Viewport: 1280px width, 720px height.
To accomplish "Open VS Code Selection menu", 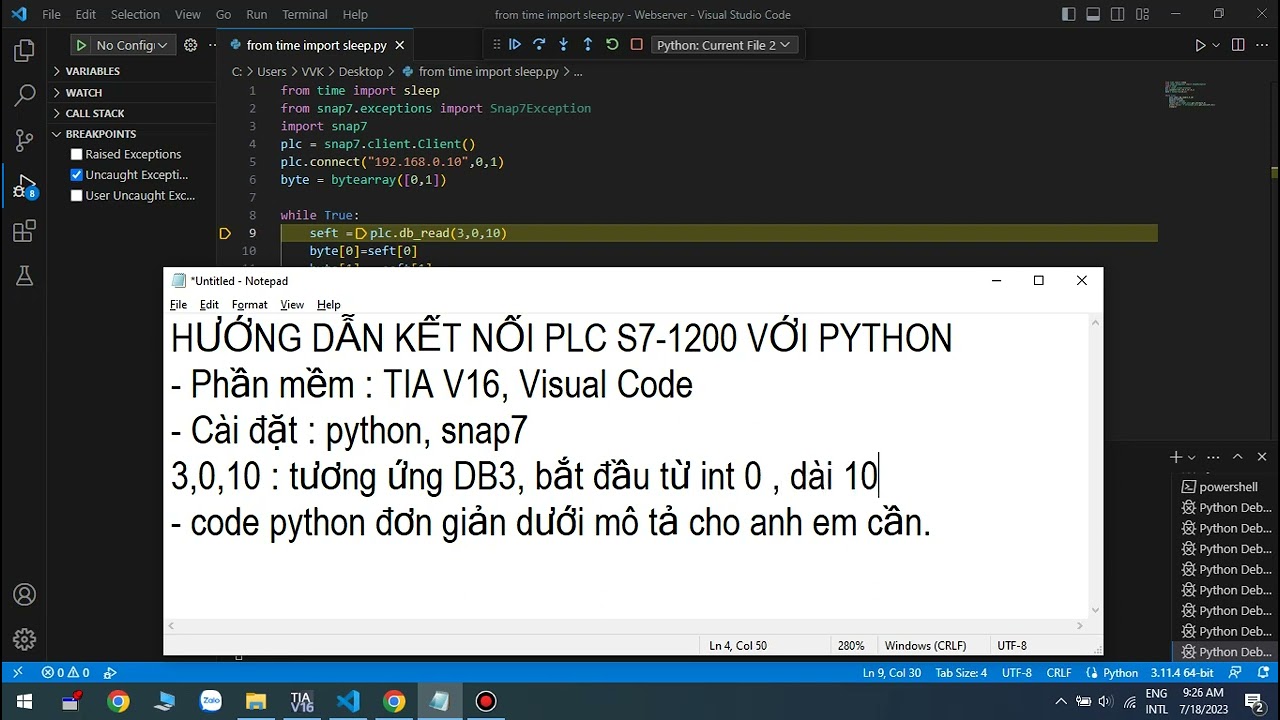I will (x=135, y=14).
